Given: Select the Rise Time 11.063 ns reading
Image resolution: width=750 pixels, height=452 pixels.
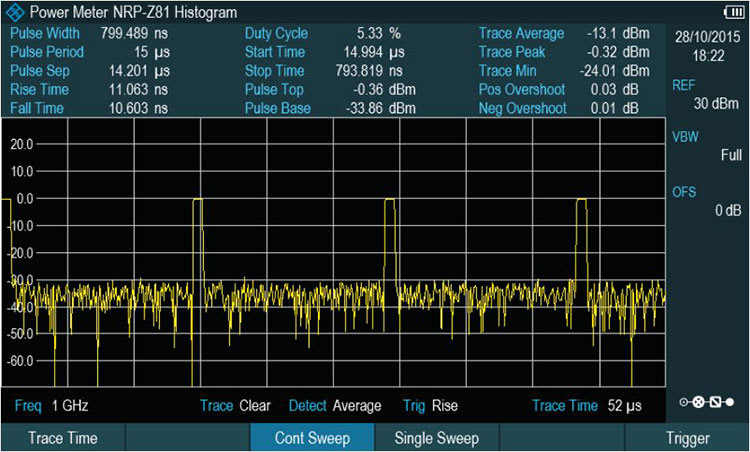Looking at the screenshot, I should coord(89,89).
